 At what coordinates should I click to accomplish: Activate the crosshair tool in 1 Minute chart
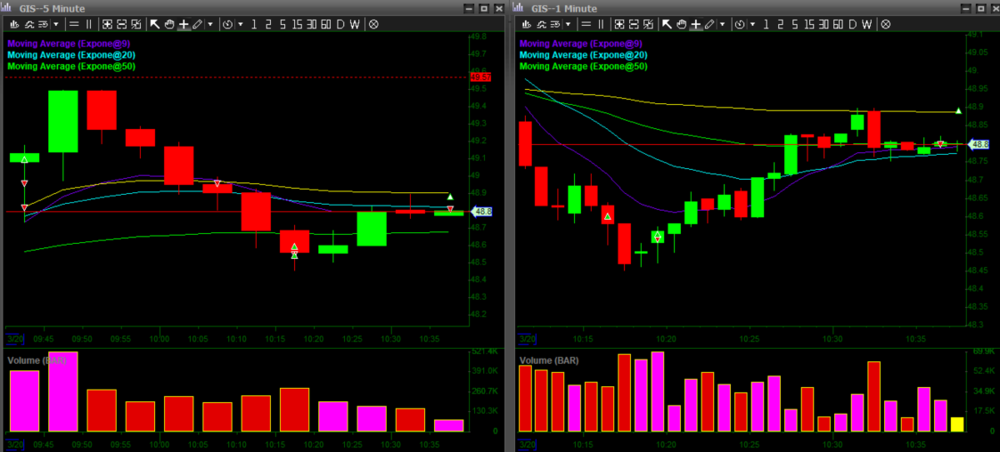tap(696, 23)
